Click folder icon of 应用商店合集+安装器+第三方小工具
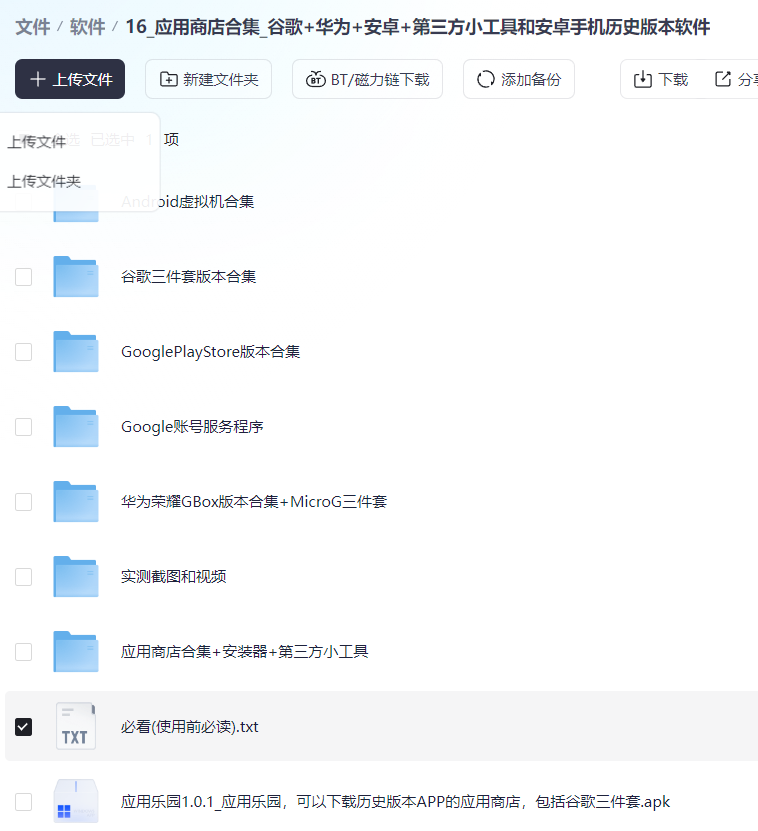 [76, 652]
